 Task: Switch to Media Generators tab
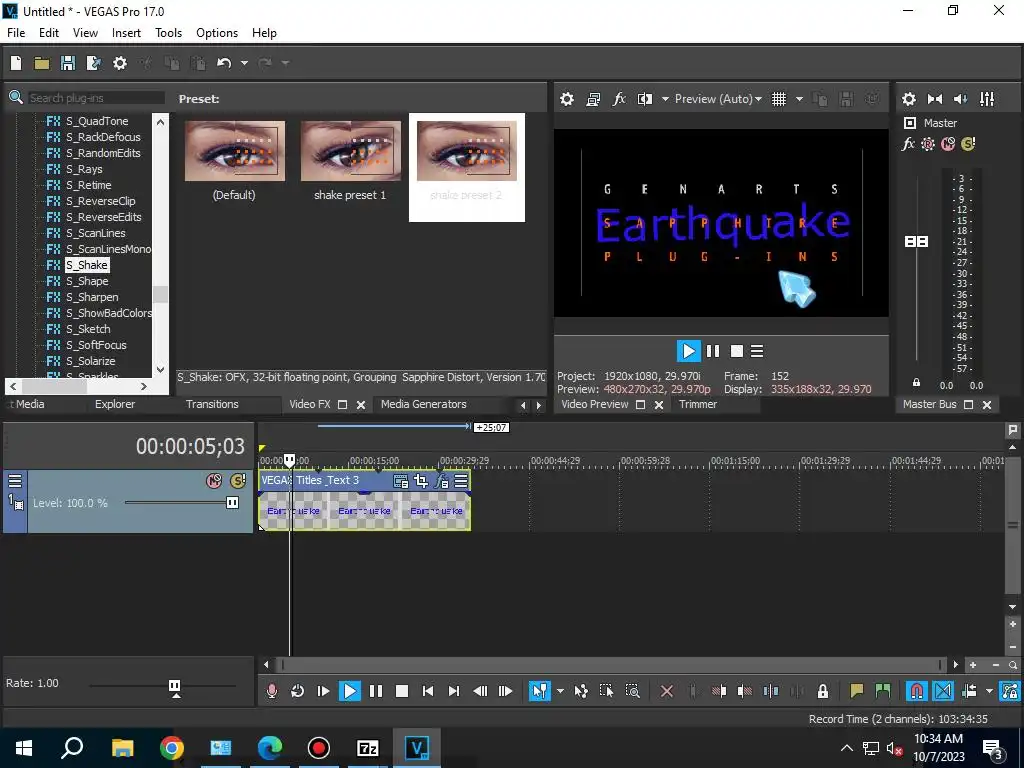pyautogui.click(x=424, y=404)
